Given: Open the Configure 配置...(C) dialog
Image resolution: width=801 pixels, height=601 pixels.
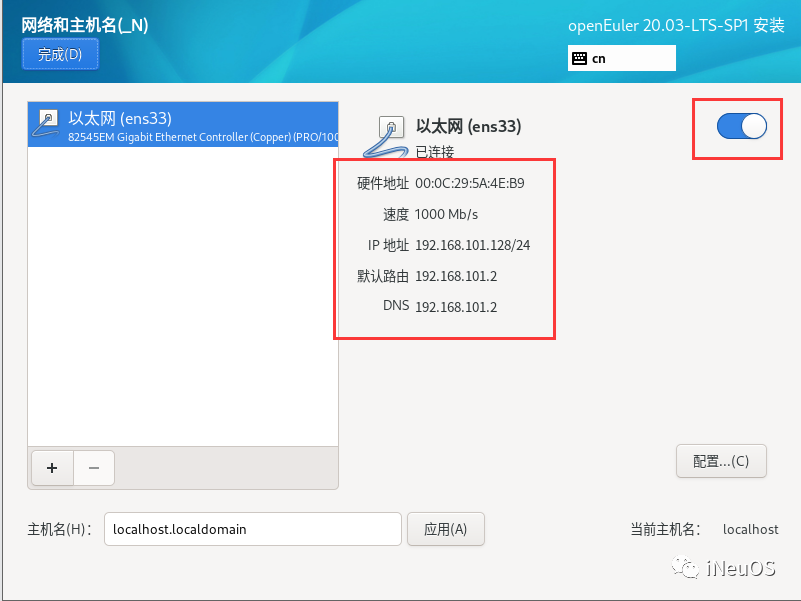Looking at the screenshot, I should 721,461.
